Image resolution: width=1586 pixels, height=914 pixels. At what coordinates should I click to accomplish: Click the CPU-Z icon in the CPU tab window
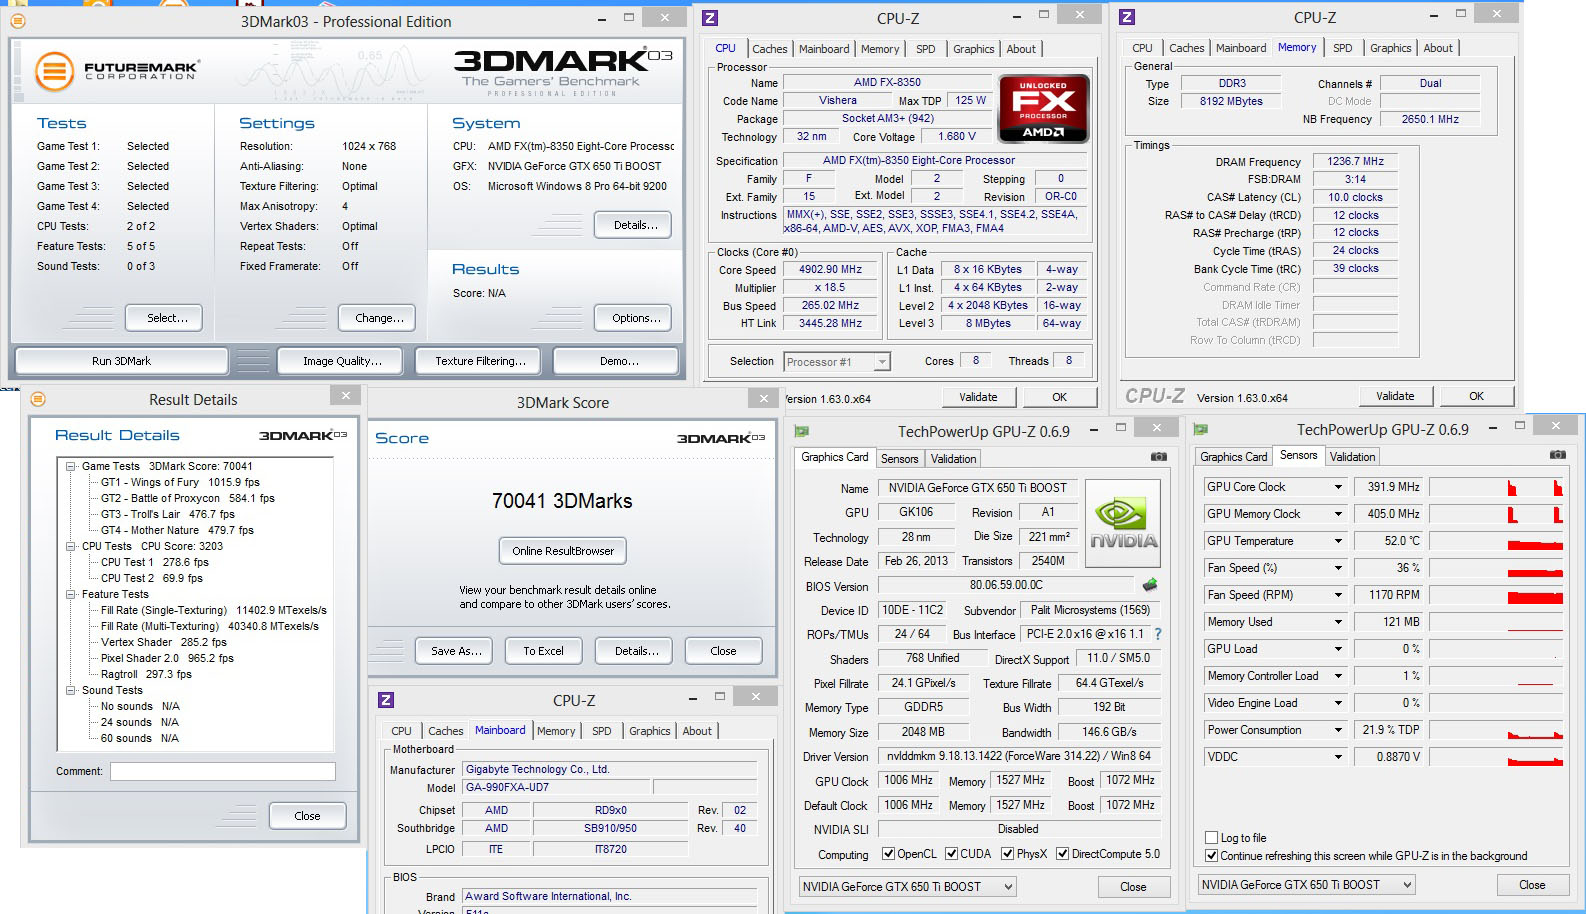[x=710, y=18]
